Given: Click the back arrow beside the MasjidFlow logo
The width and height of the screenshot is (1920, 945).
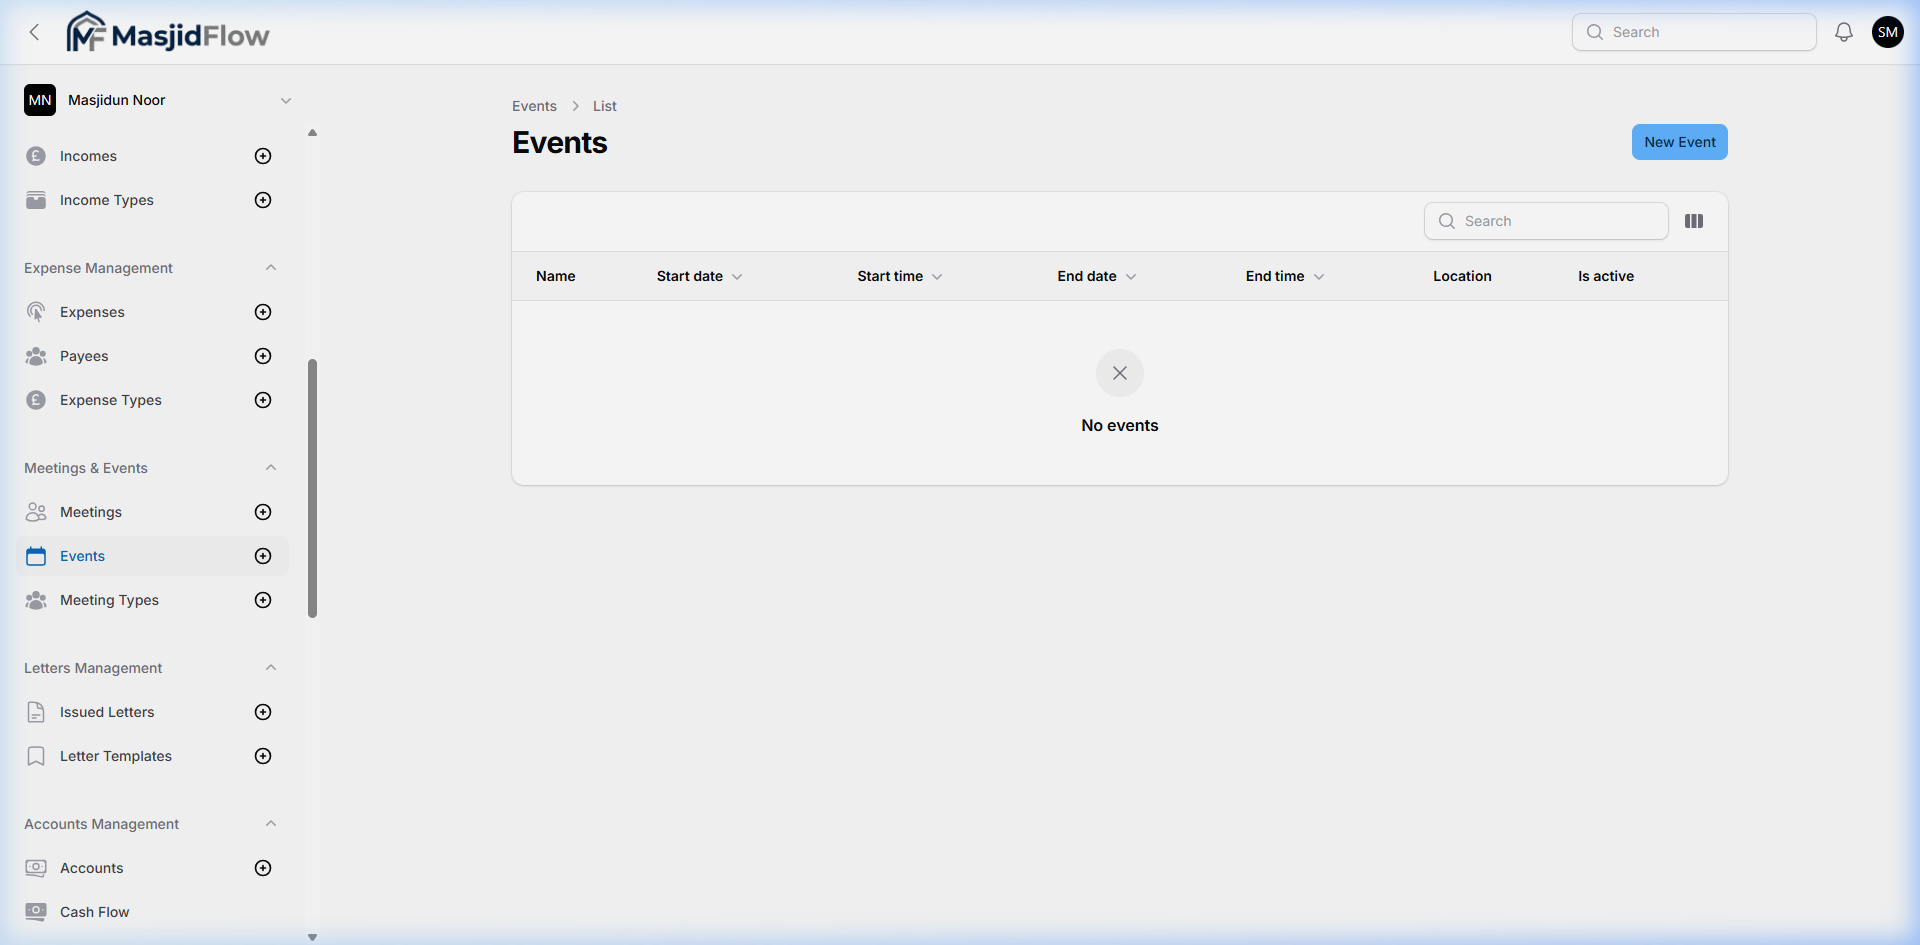Looking at the screenshot, I should [34, 31].
